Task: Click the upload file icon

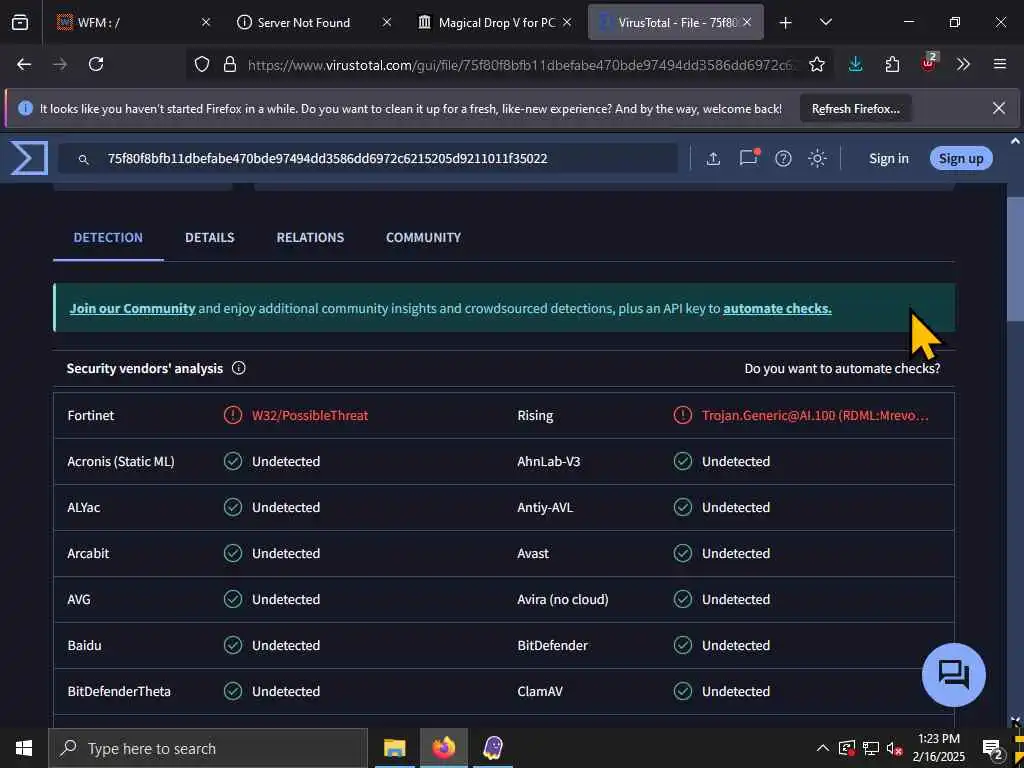Action: coord(713,159)
